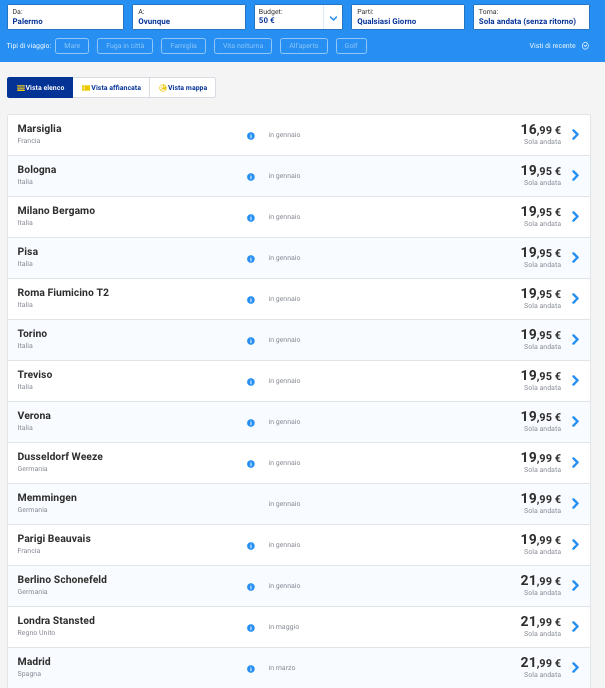
Task: Click the Da: Palermo departure field
Action: [x=66, y=17]
